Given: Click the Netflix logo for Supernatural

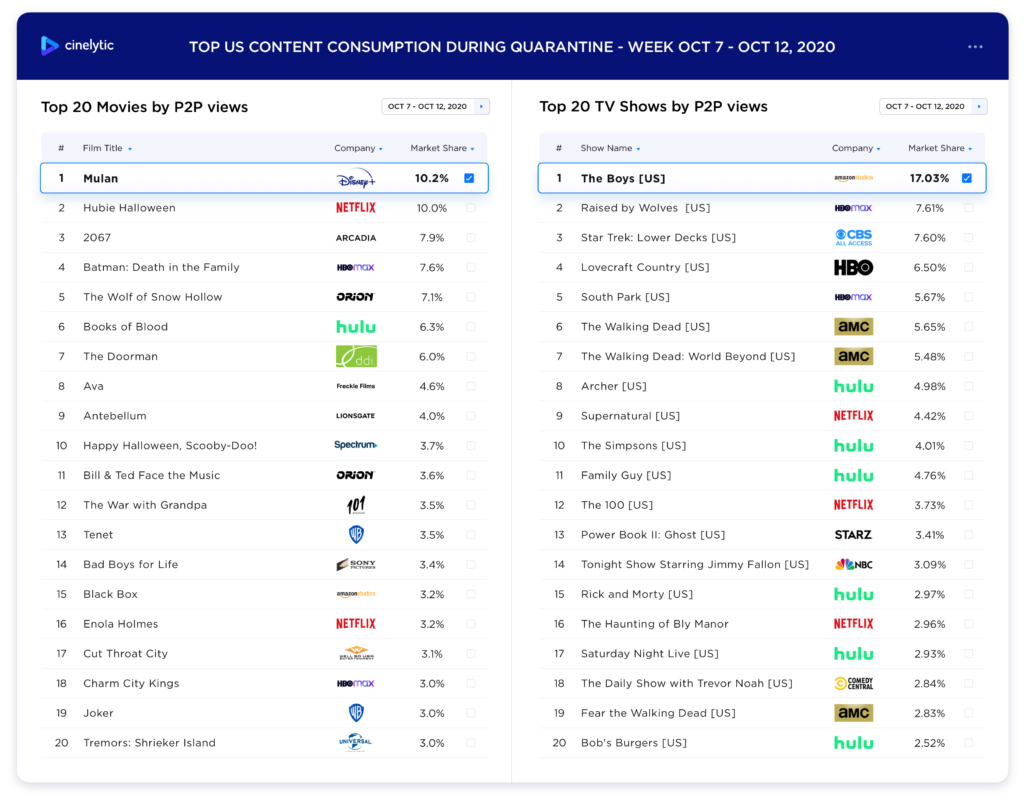Looking at the screenshot, I should tap(854, 415).
